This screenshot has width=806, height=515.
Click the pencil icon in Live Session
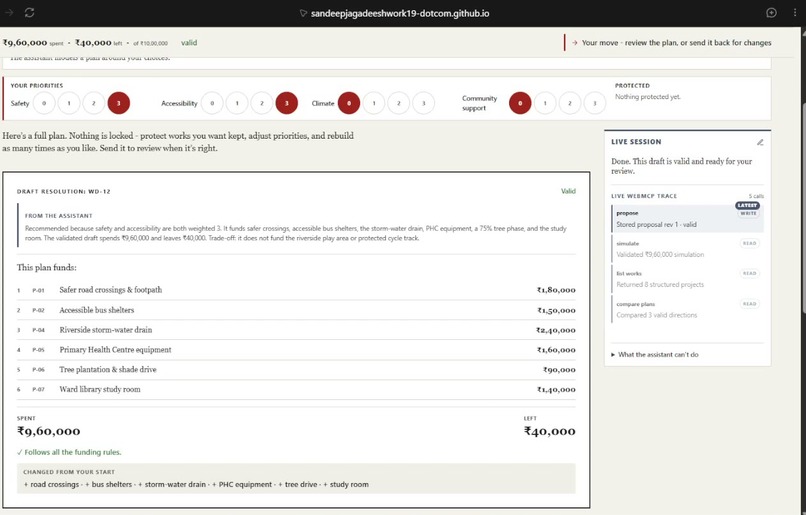[760, 142]
